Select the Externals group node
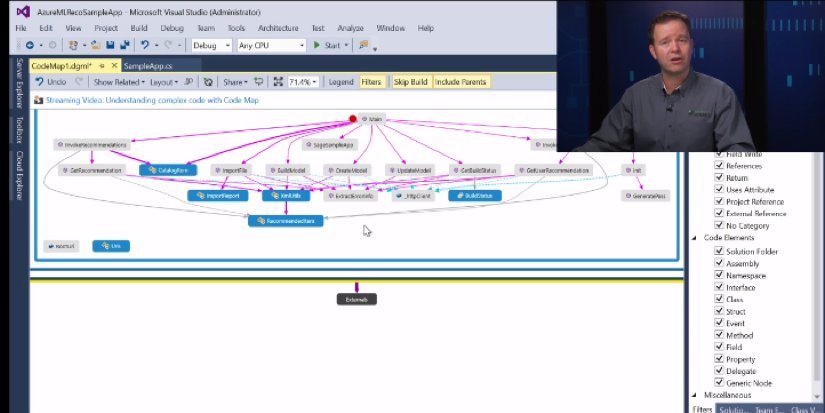825x413 pixels. [x=357, y=299]
